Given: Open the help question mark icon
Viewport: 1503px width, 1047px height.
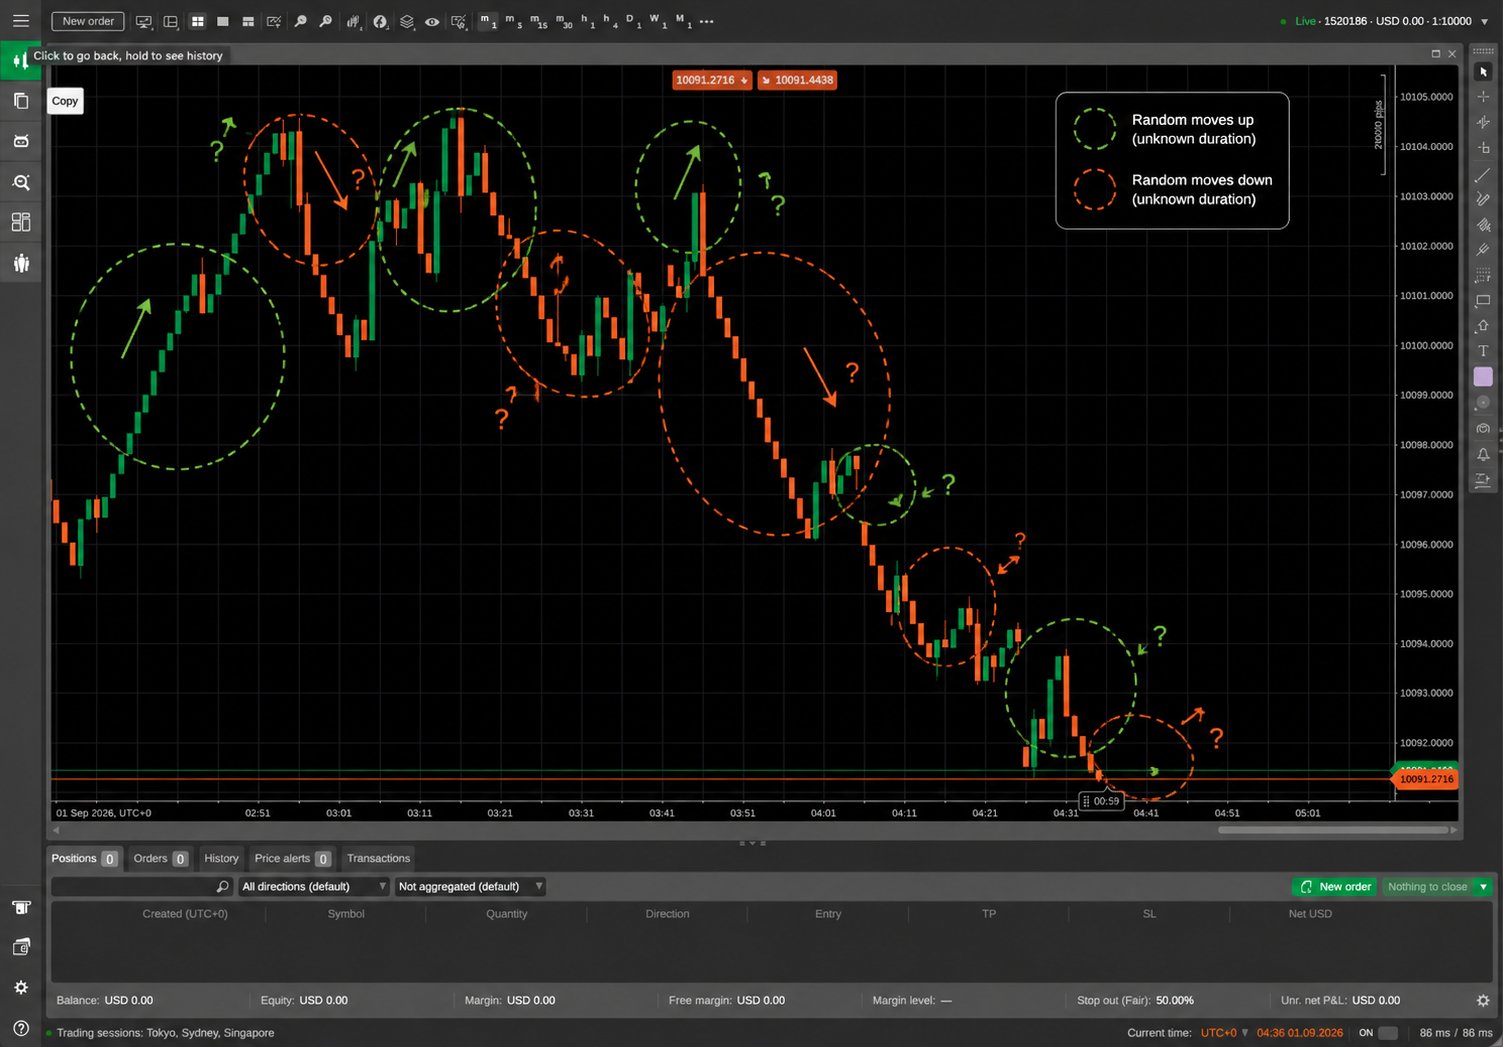Looking at the screenshot, I should tap(20, 1029).
